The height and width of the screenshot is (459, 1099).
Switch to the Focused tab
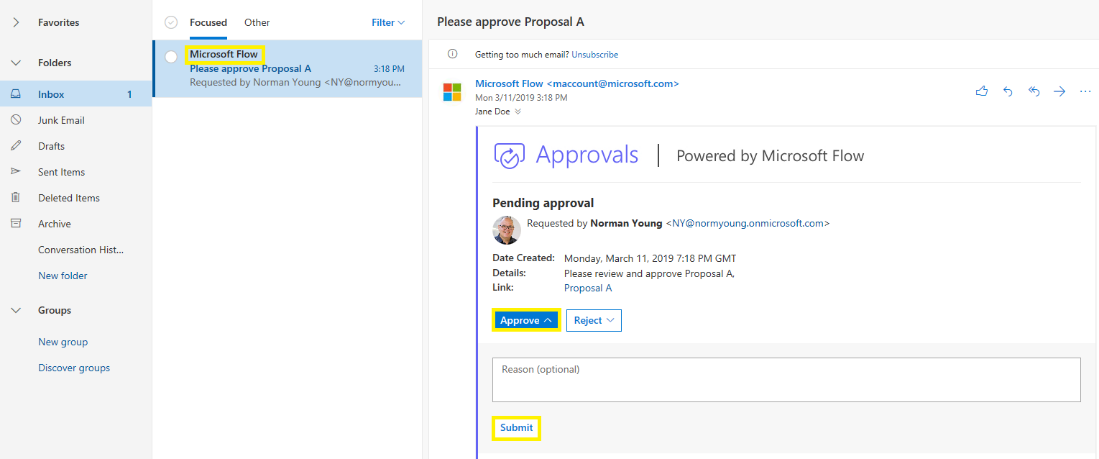pyautogui.click(x=208, y=22)
